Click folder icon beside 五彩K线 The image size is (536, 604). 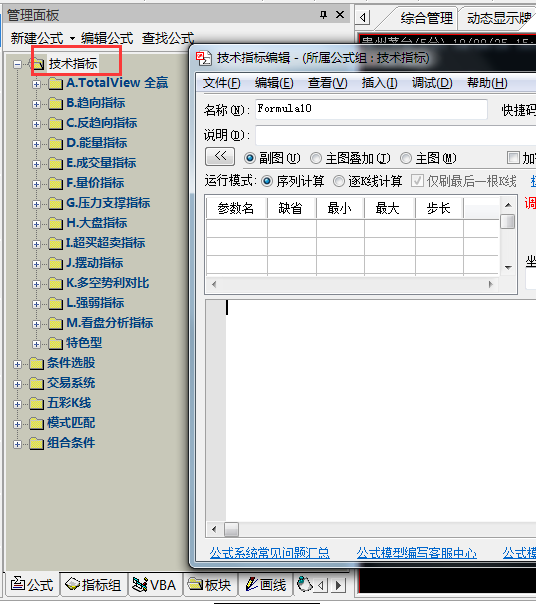[x=37, y=404]
